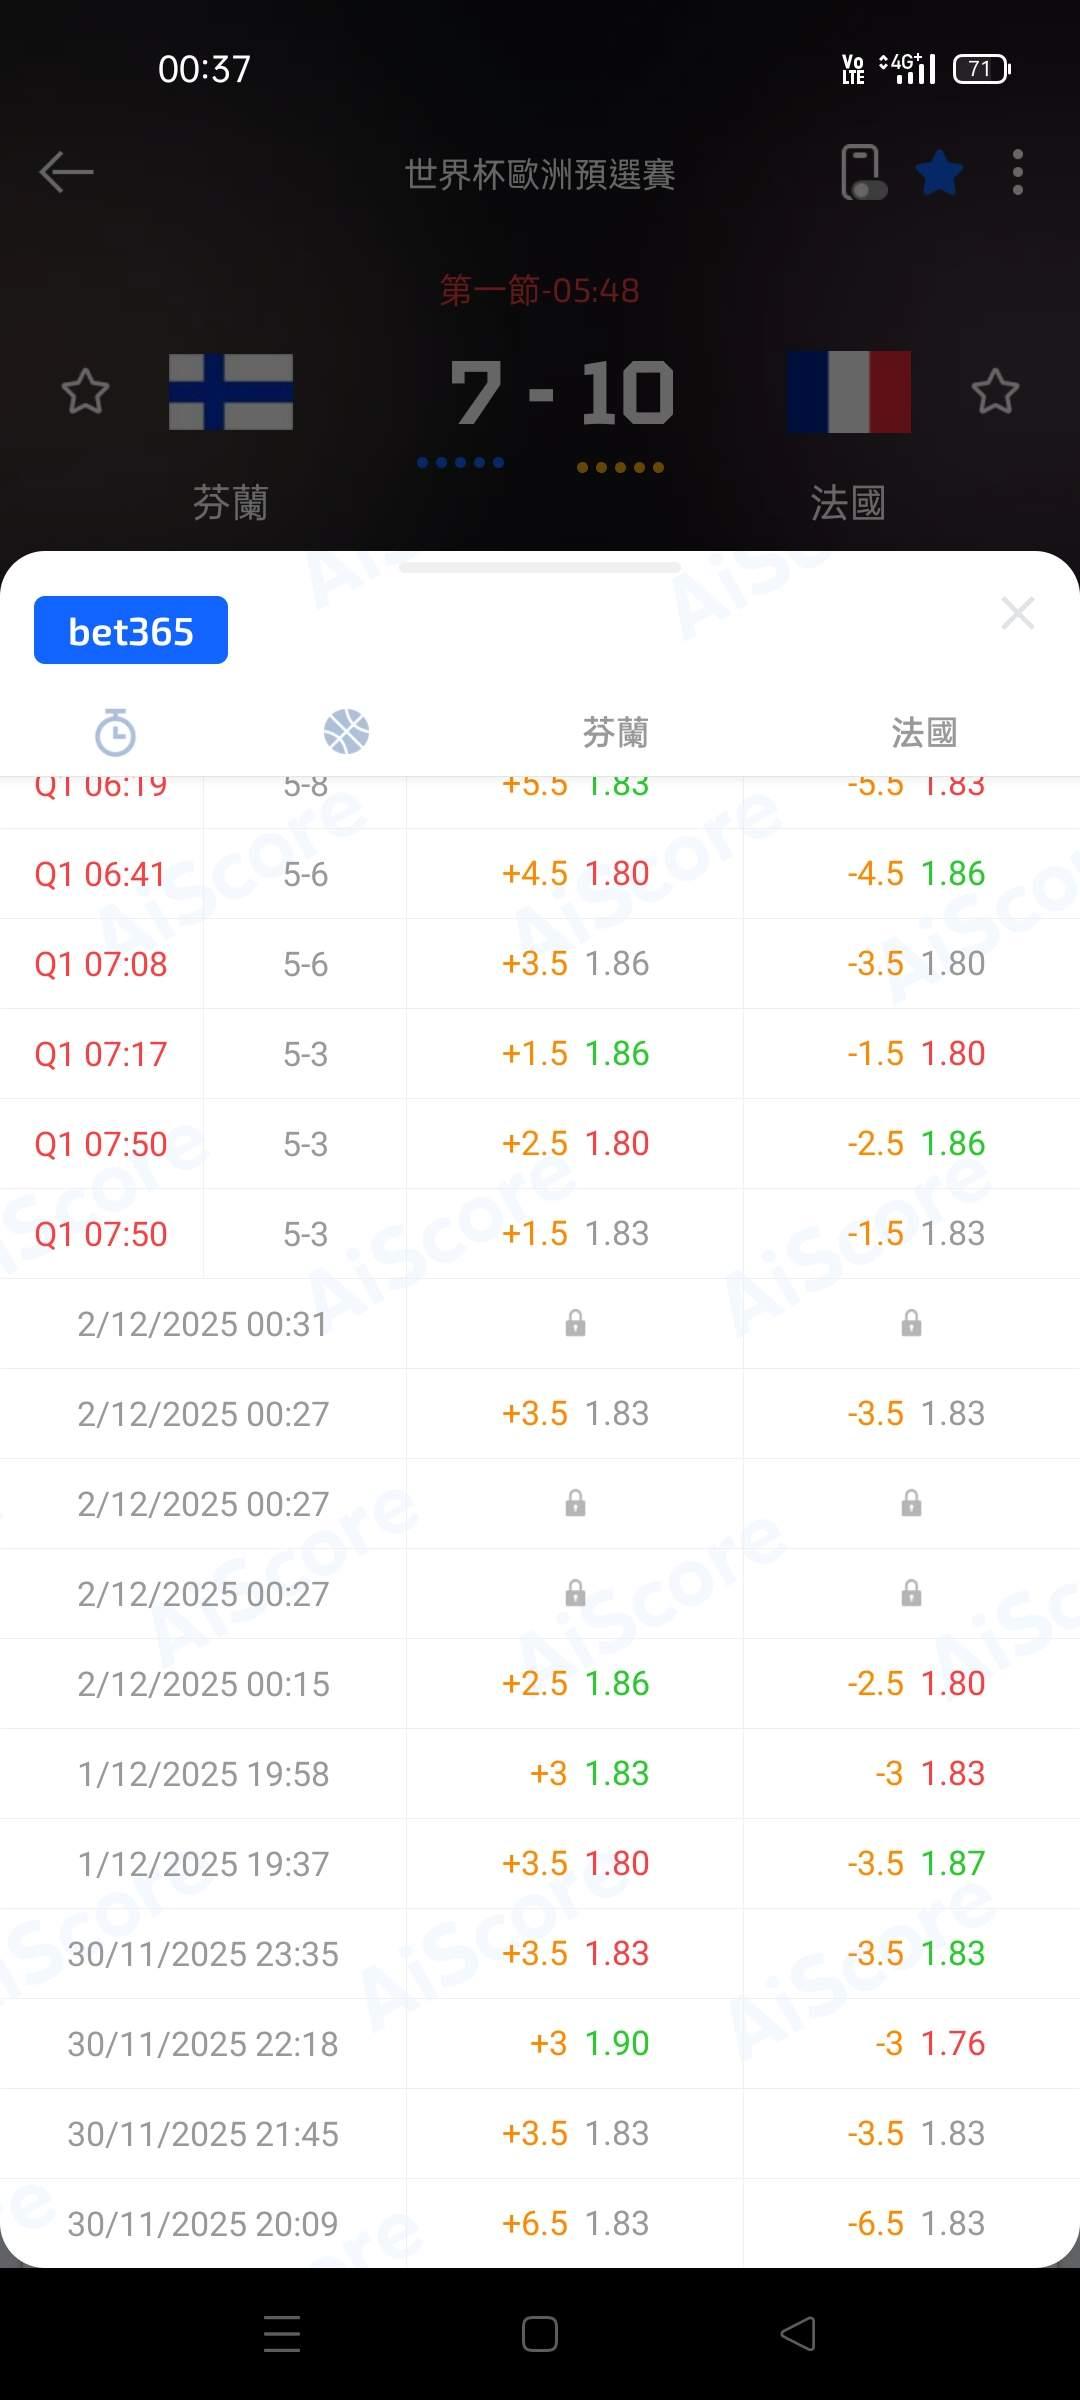
Task: Tap the Finland flag icon
Action: point(231,392)
